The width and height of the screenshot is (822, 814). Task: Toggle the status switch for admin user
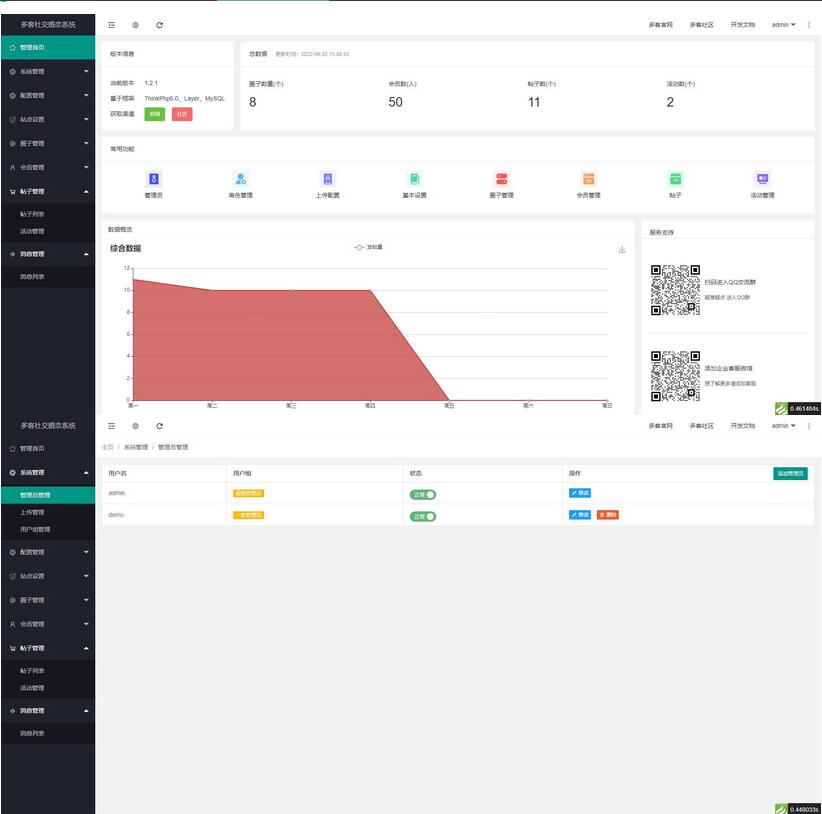click(x=423, y=494)
